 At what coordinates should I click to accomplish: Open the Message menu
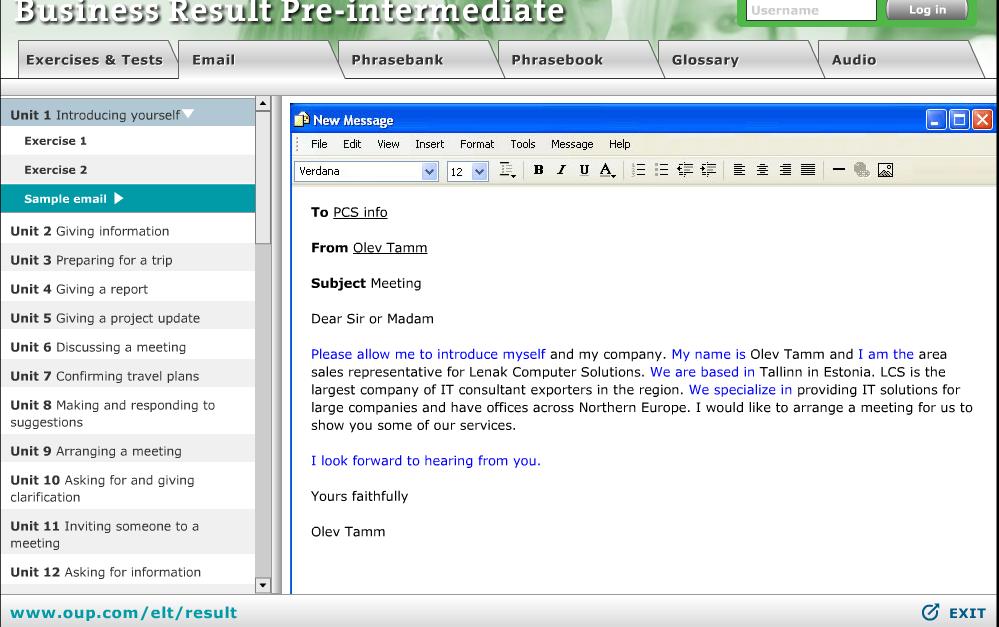point(571,144)
